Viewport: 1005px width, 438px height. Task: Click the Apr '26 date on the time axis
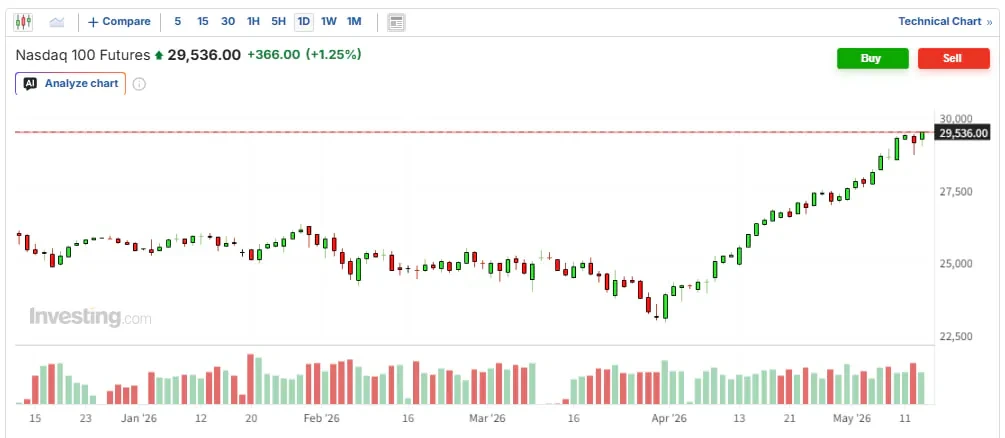[669, 419]
